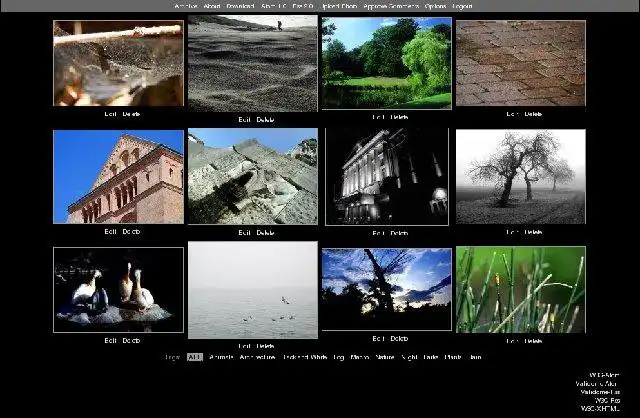640x418 pixels.
Task: Edit the foggy bare tree photo
Action: [513, 232]
